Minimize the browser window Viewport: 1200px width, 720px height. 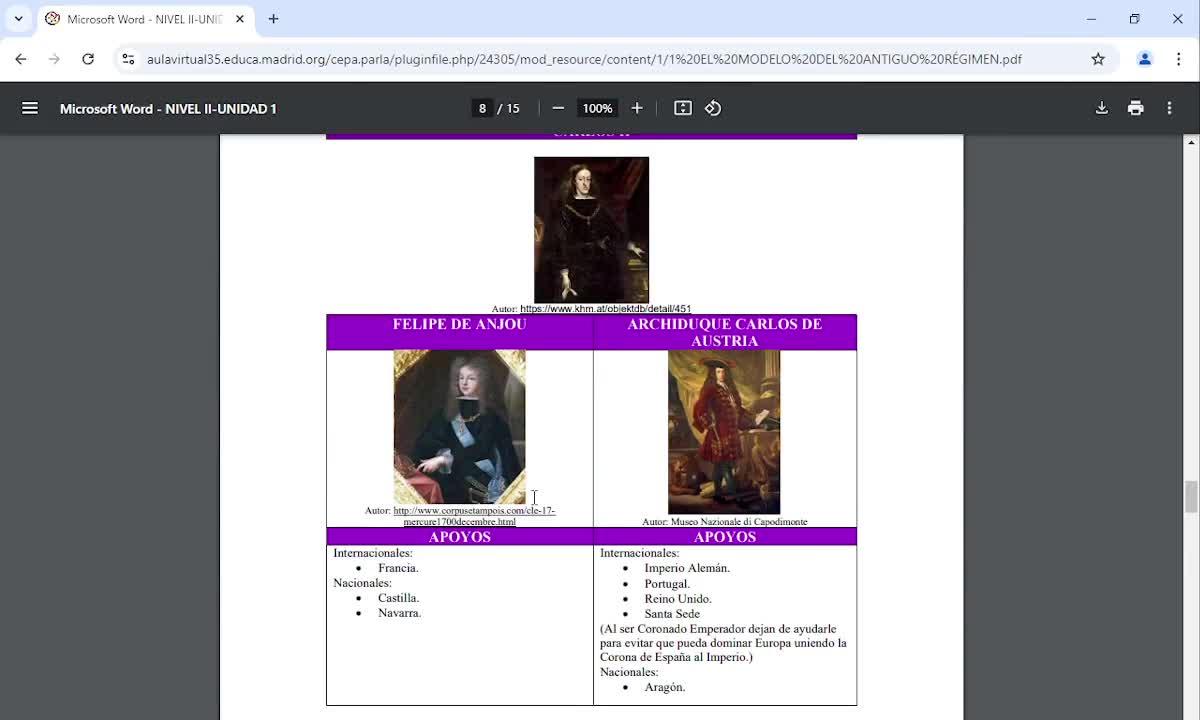(x=1091, y=19)
